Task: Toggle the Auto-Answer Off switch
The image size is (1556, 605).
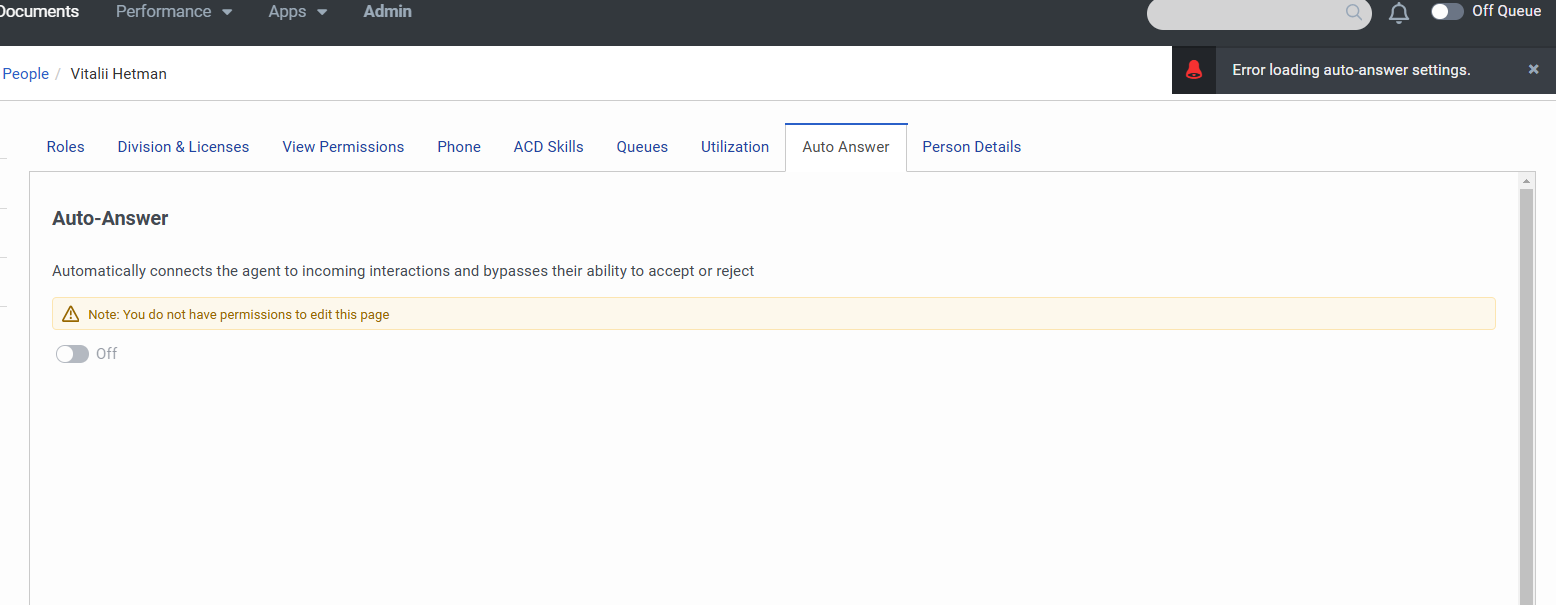Action: click(x=72, y=354)
